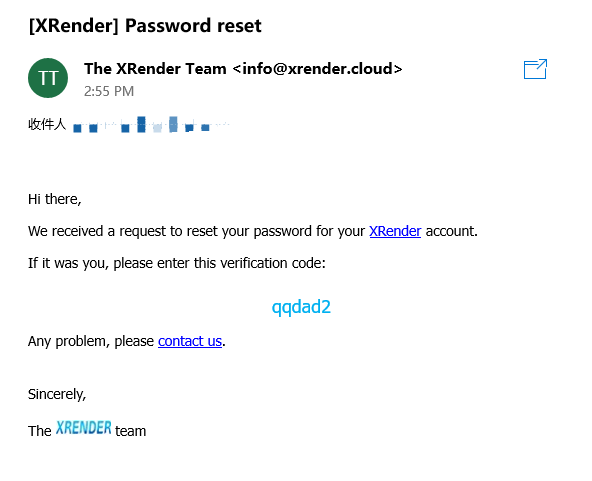
Task: Click the XRENDER logo in the signature
Action: (83, 428)
